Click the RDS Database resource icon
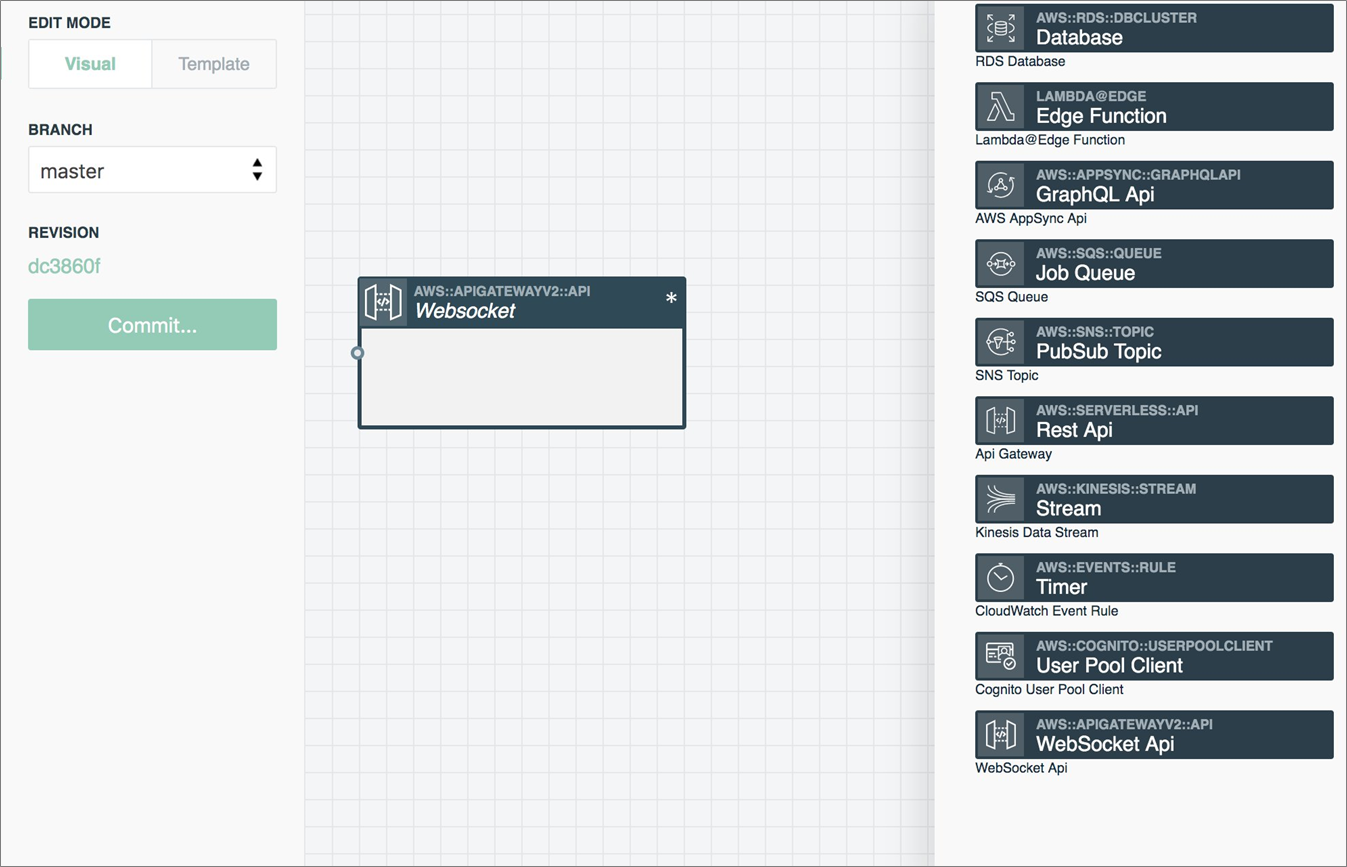1347x867 pixels. point(1000,28)
